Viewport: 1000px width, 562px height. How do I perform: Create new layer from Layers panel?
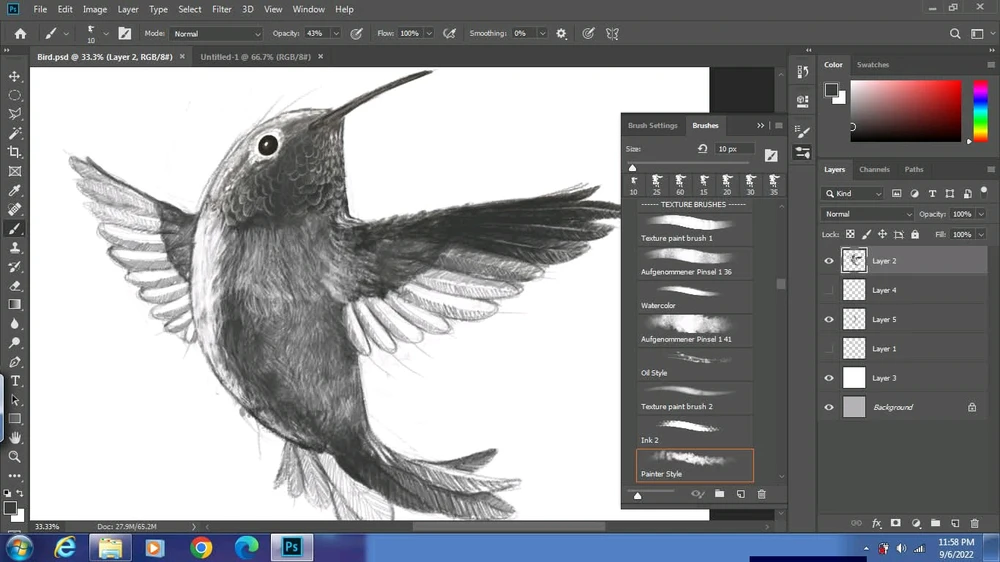955,523
